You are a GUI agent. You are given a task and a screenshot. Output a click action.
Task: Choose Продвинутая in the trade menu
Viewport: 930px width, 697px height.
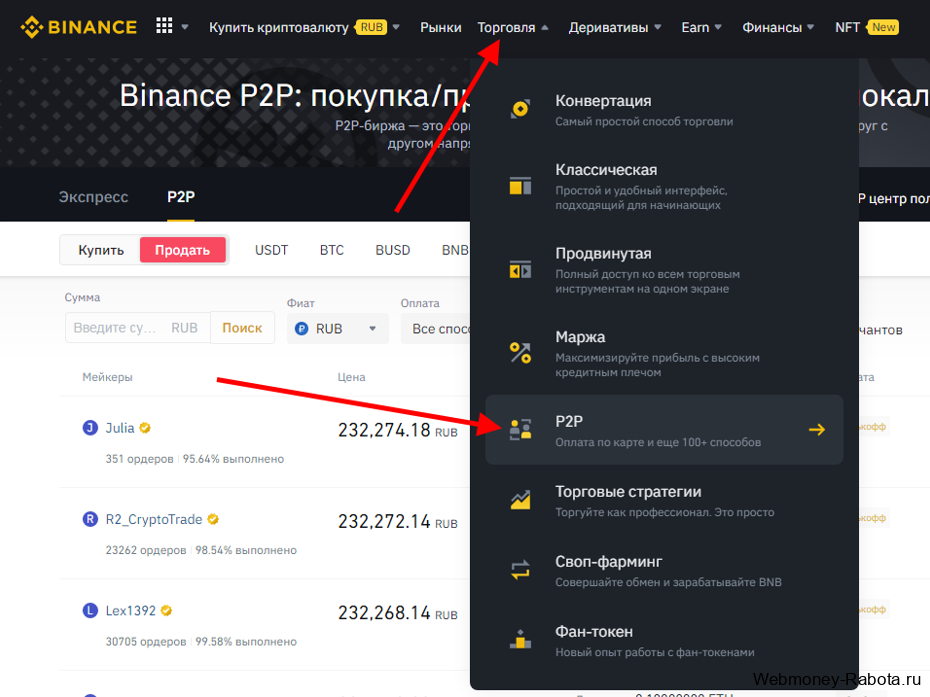tap(664, 270)
